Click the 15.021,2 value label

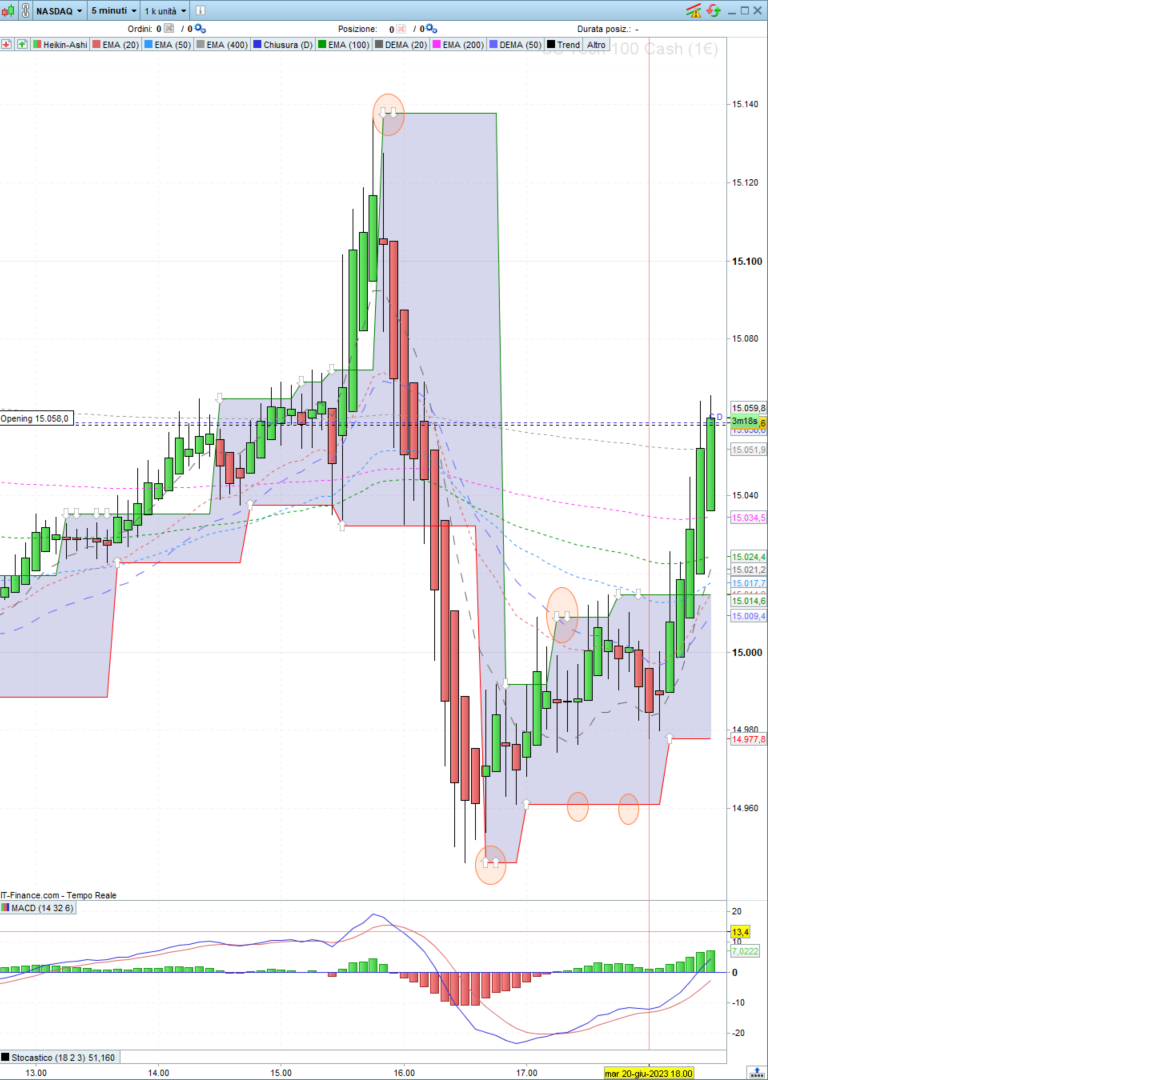point(749,570)
